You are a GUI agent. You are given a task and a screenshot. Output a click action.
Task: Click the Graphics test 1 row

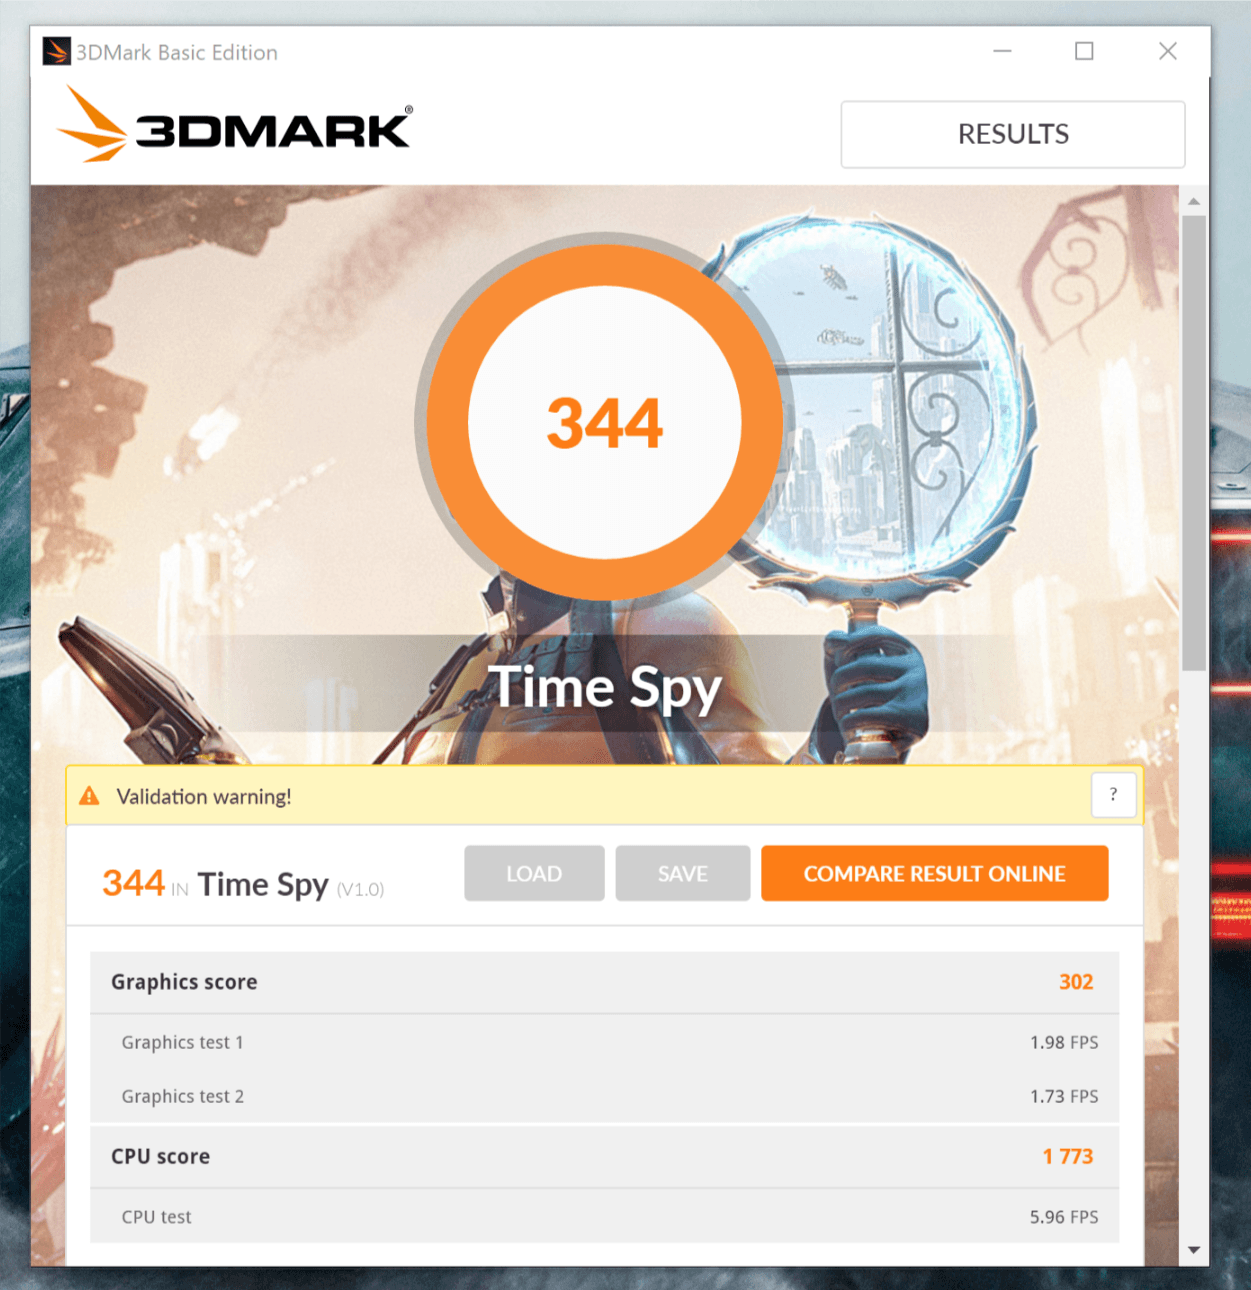tap(604, 1042)
